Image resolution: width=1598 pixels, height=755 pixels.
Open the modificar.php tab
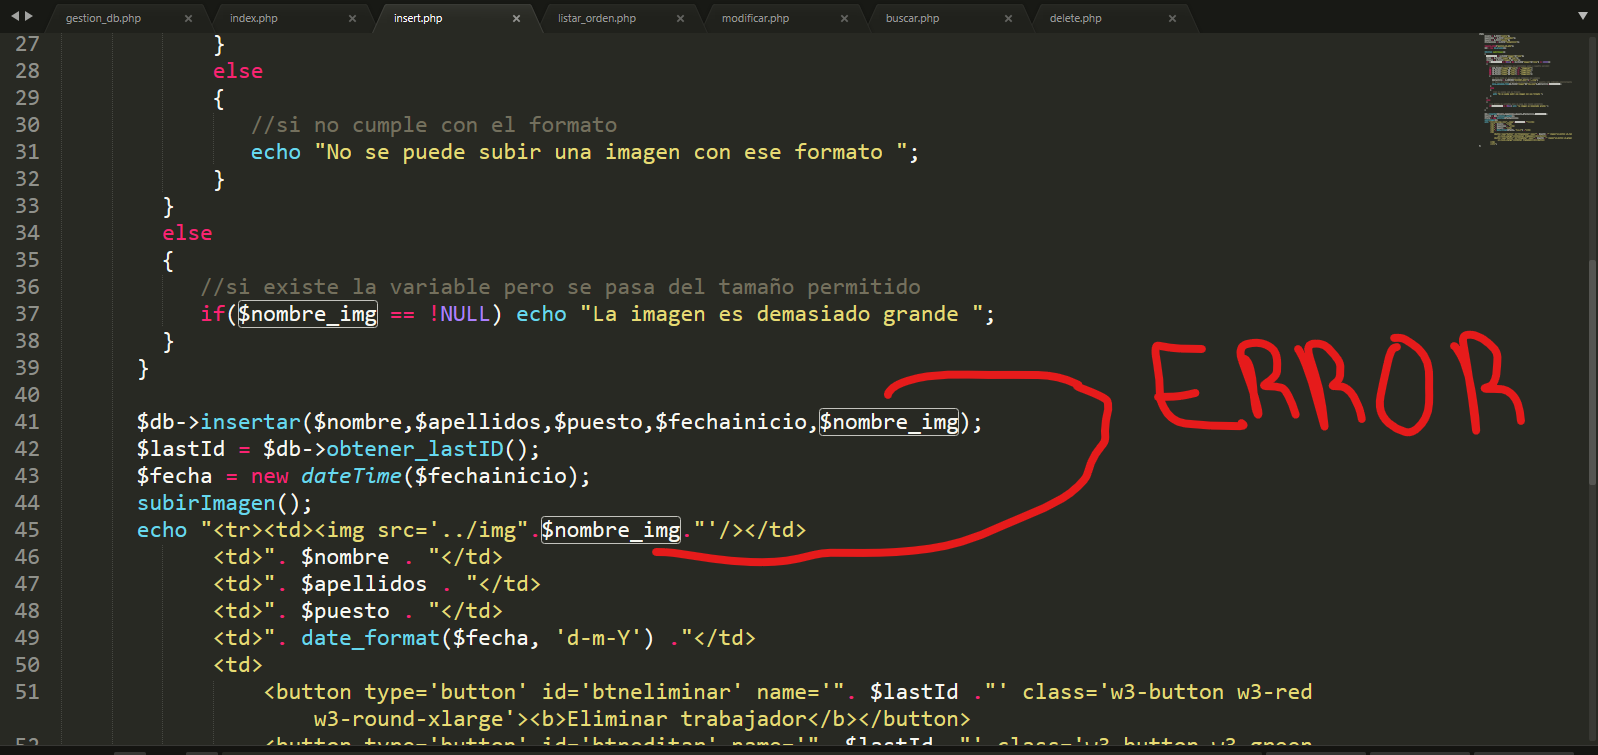coord(756,18)
